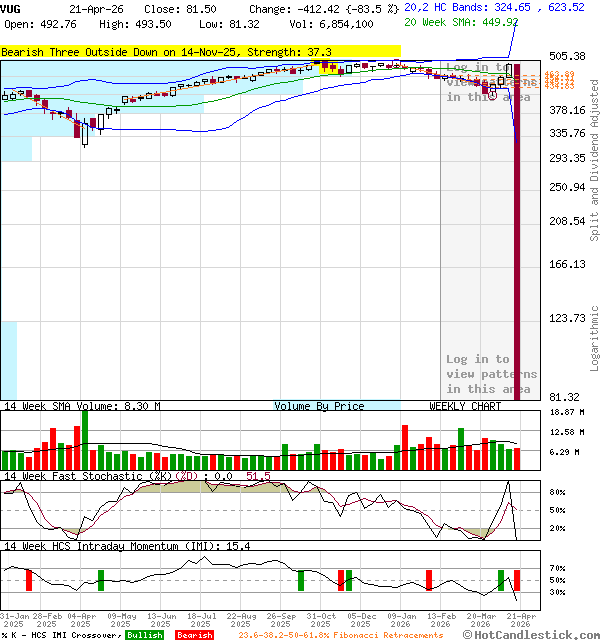600x640 pixels.
Task: Click the 14 Week SMA Volume title
Action: (x=82, y=406)
